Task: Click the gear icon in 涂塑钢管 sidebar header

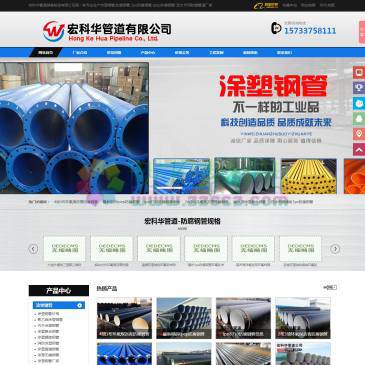Action: click(80, 305)
